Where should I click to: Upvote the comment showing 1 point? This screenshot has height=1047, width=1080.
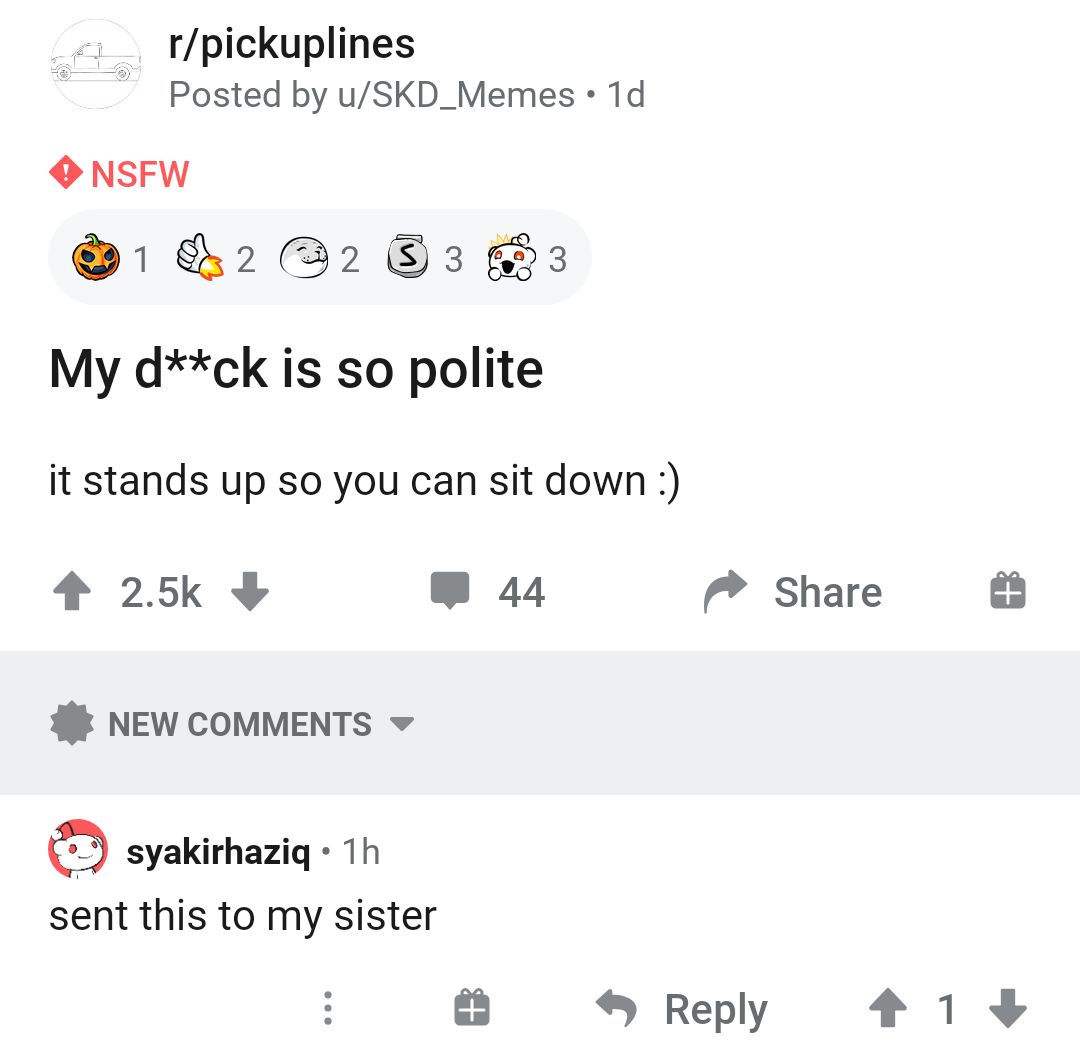889,1009
